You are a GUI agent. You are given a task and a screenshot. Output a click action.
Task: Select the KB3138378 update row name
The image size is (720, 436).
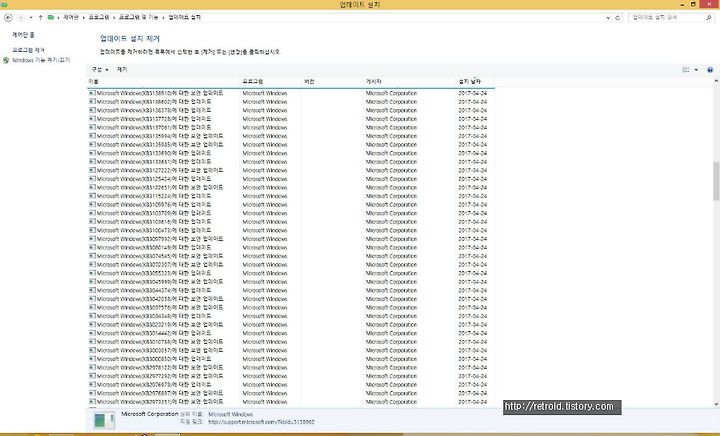[x=154, y=110]
